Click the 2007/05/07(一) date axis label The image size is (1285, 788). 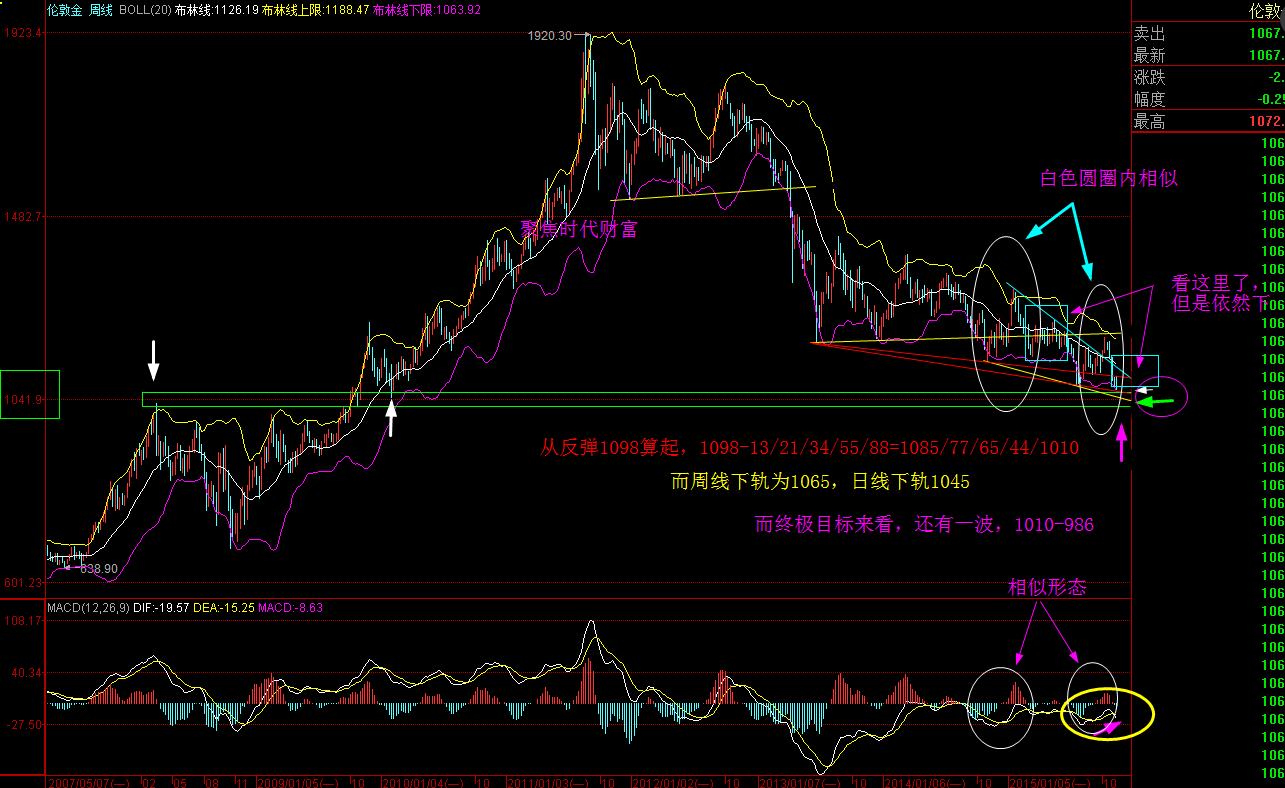[x=88, y=781]
